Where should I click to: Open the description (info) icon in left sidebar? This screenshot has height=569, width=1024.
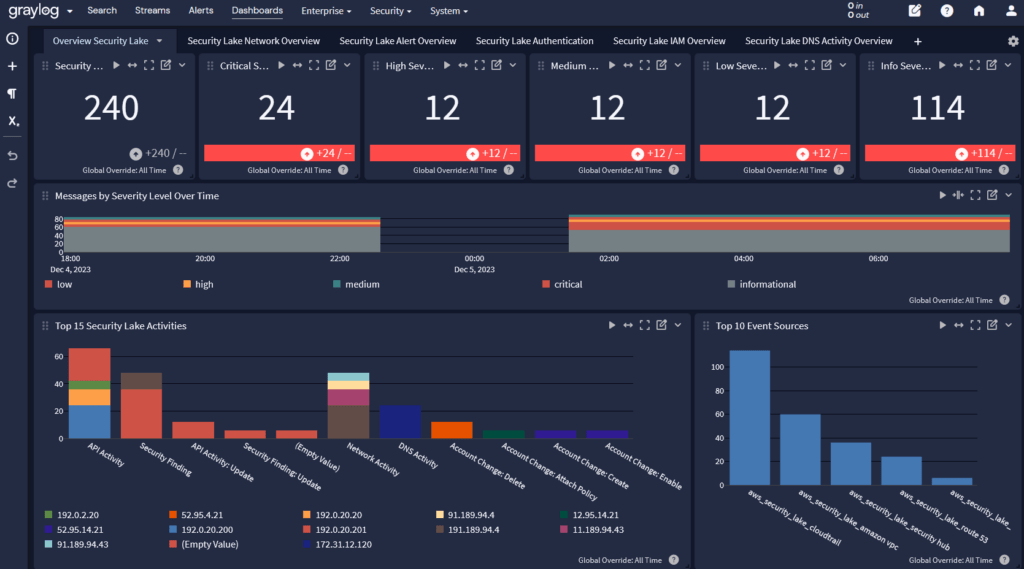click(13, 40)
